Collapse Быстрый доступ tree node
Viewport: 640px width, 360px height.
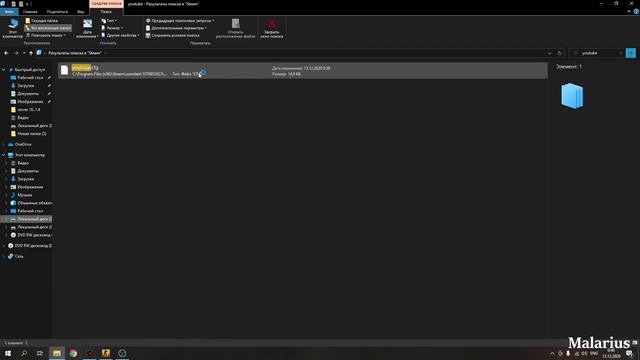4,70
